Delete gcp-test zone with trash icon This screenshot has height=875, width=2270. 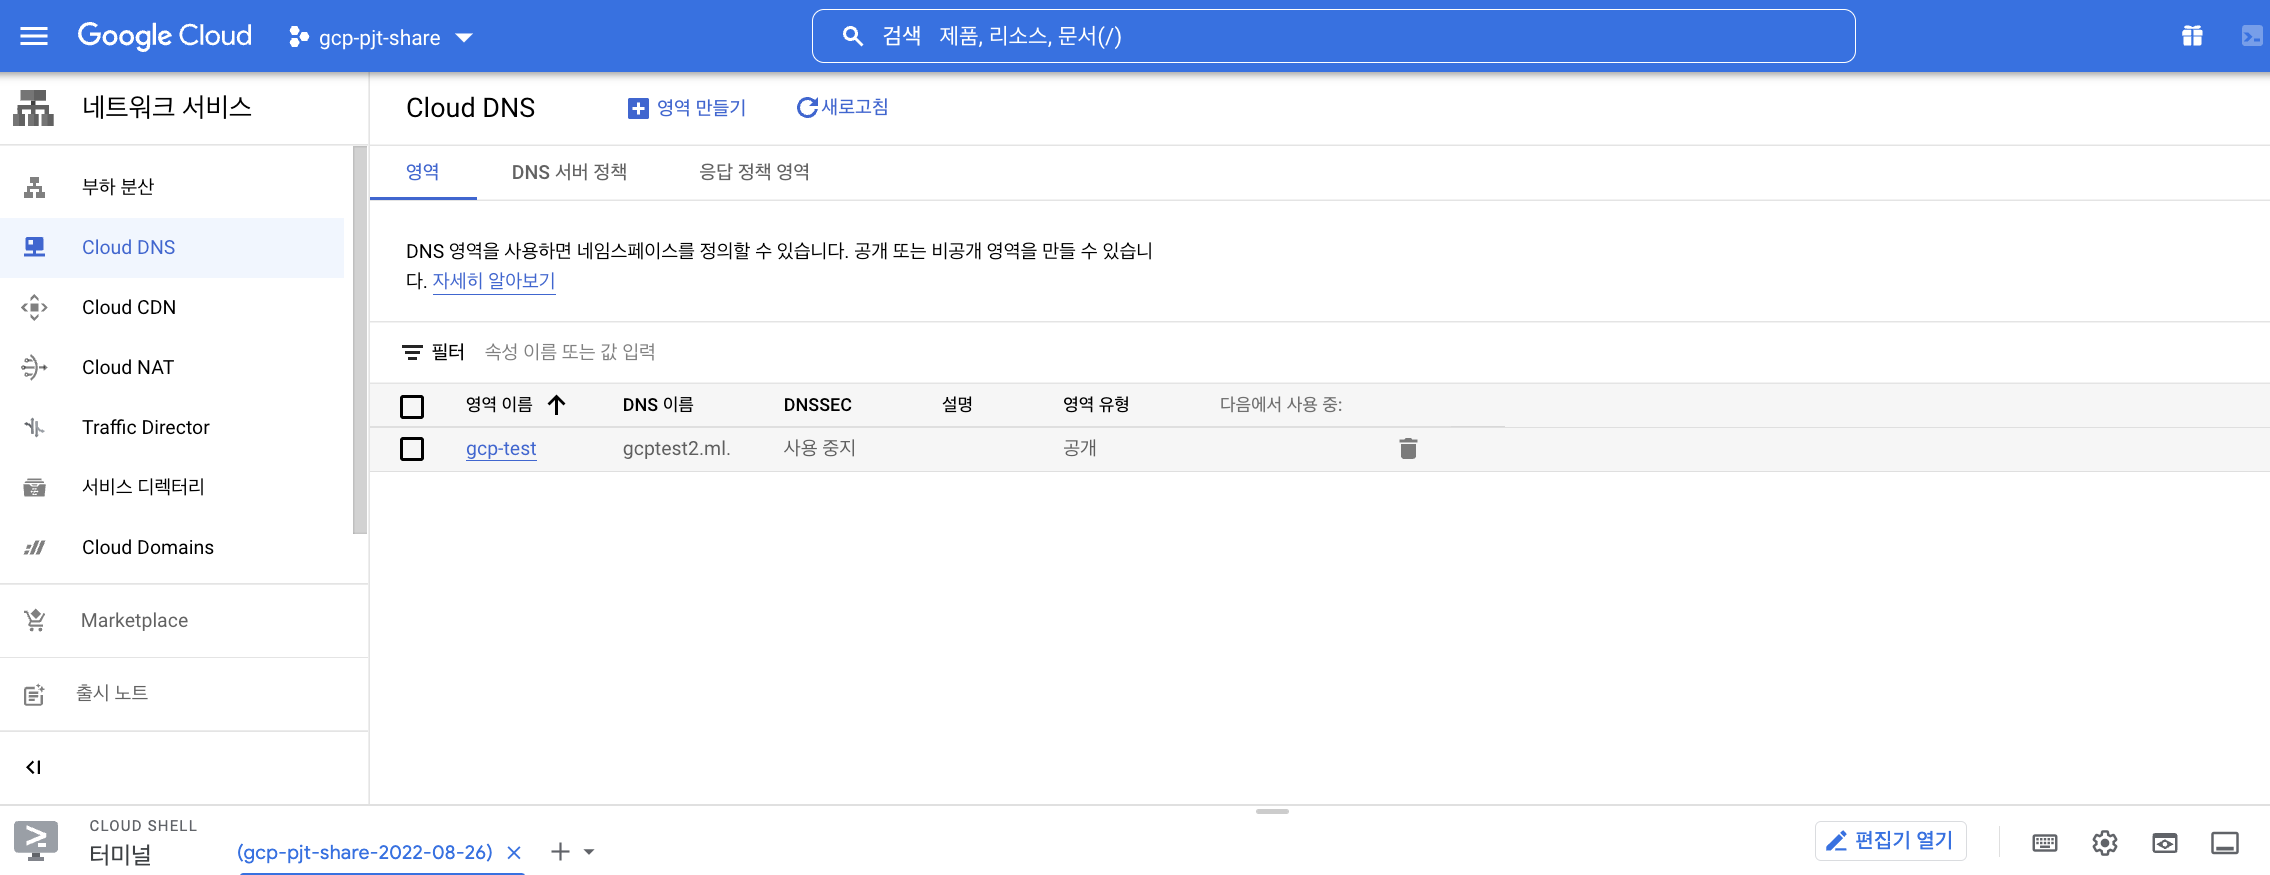[x=1408, y=449]
